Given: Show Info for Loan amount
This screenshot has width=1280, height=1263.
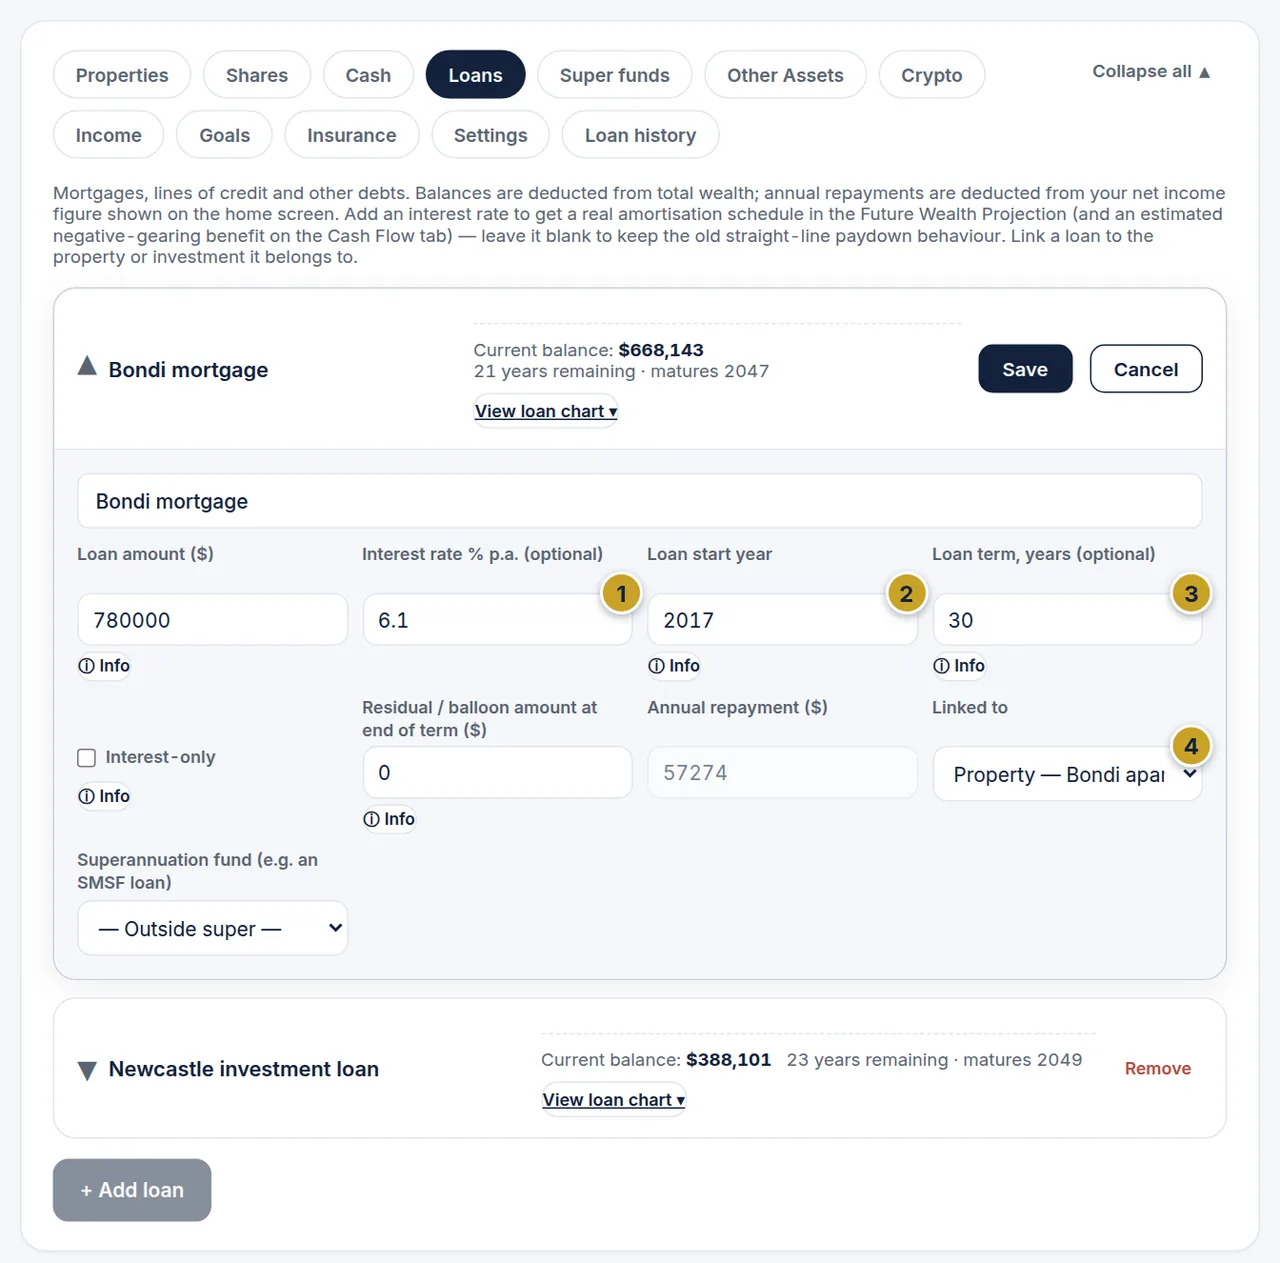Looking at the screenshot, I should click(x=104, y=666).
